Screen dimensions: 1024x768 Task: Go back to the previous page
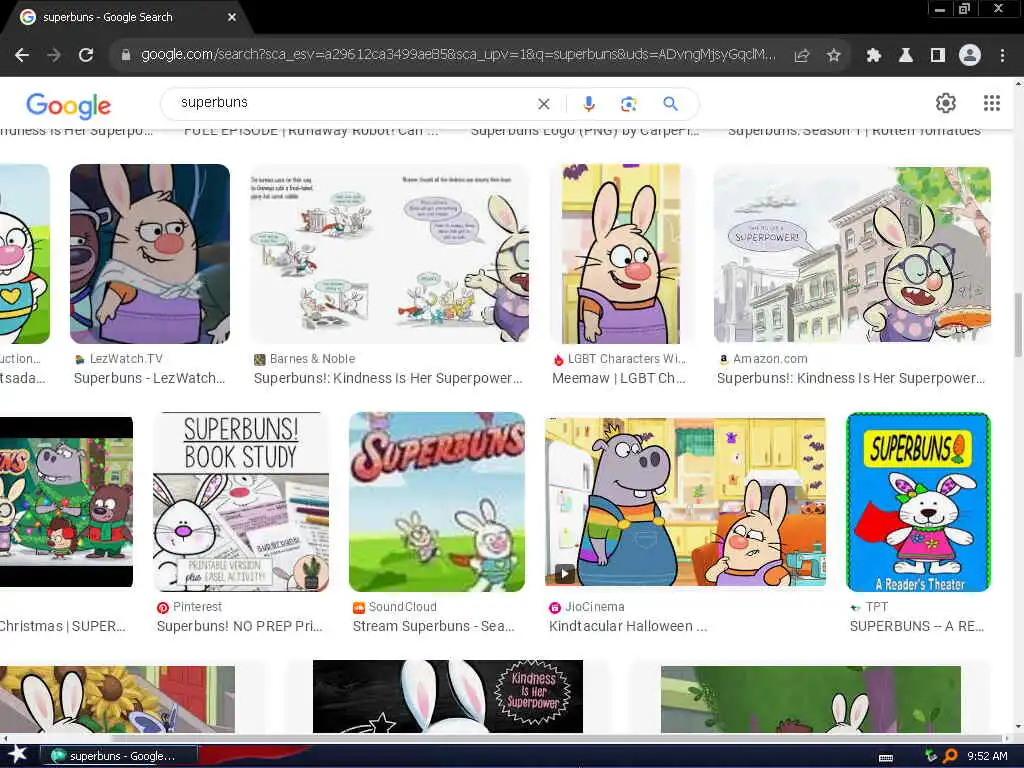22,56
